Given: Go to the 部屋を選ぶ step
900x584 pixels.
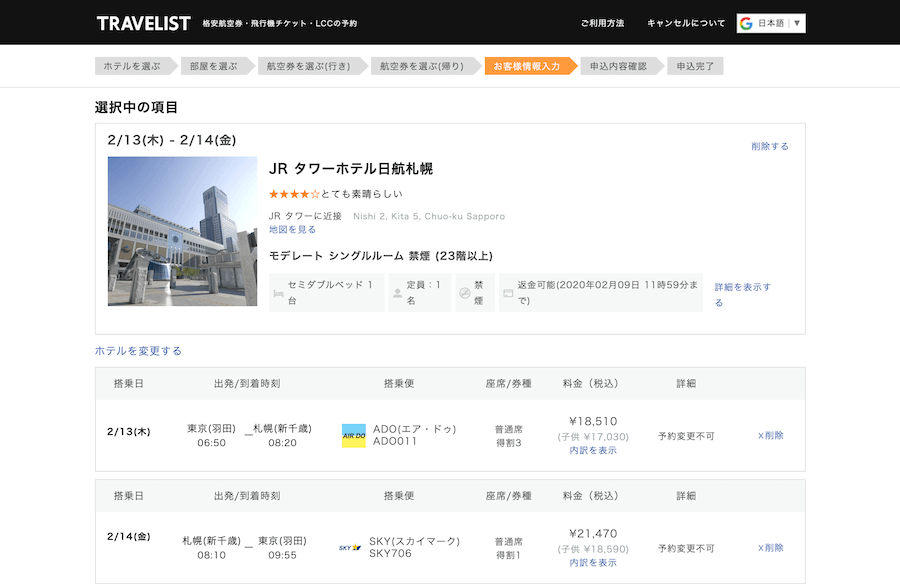Looking at the screenshot, I should (x=218, y=66).
